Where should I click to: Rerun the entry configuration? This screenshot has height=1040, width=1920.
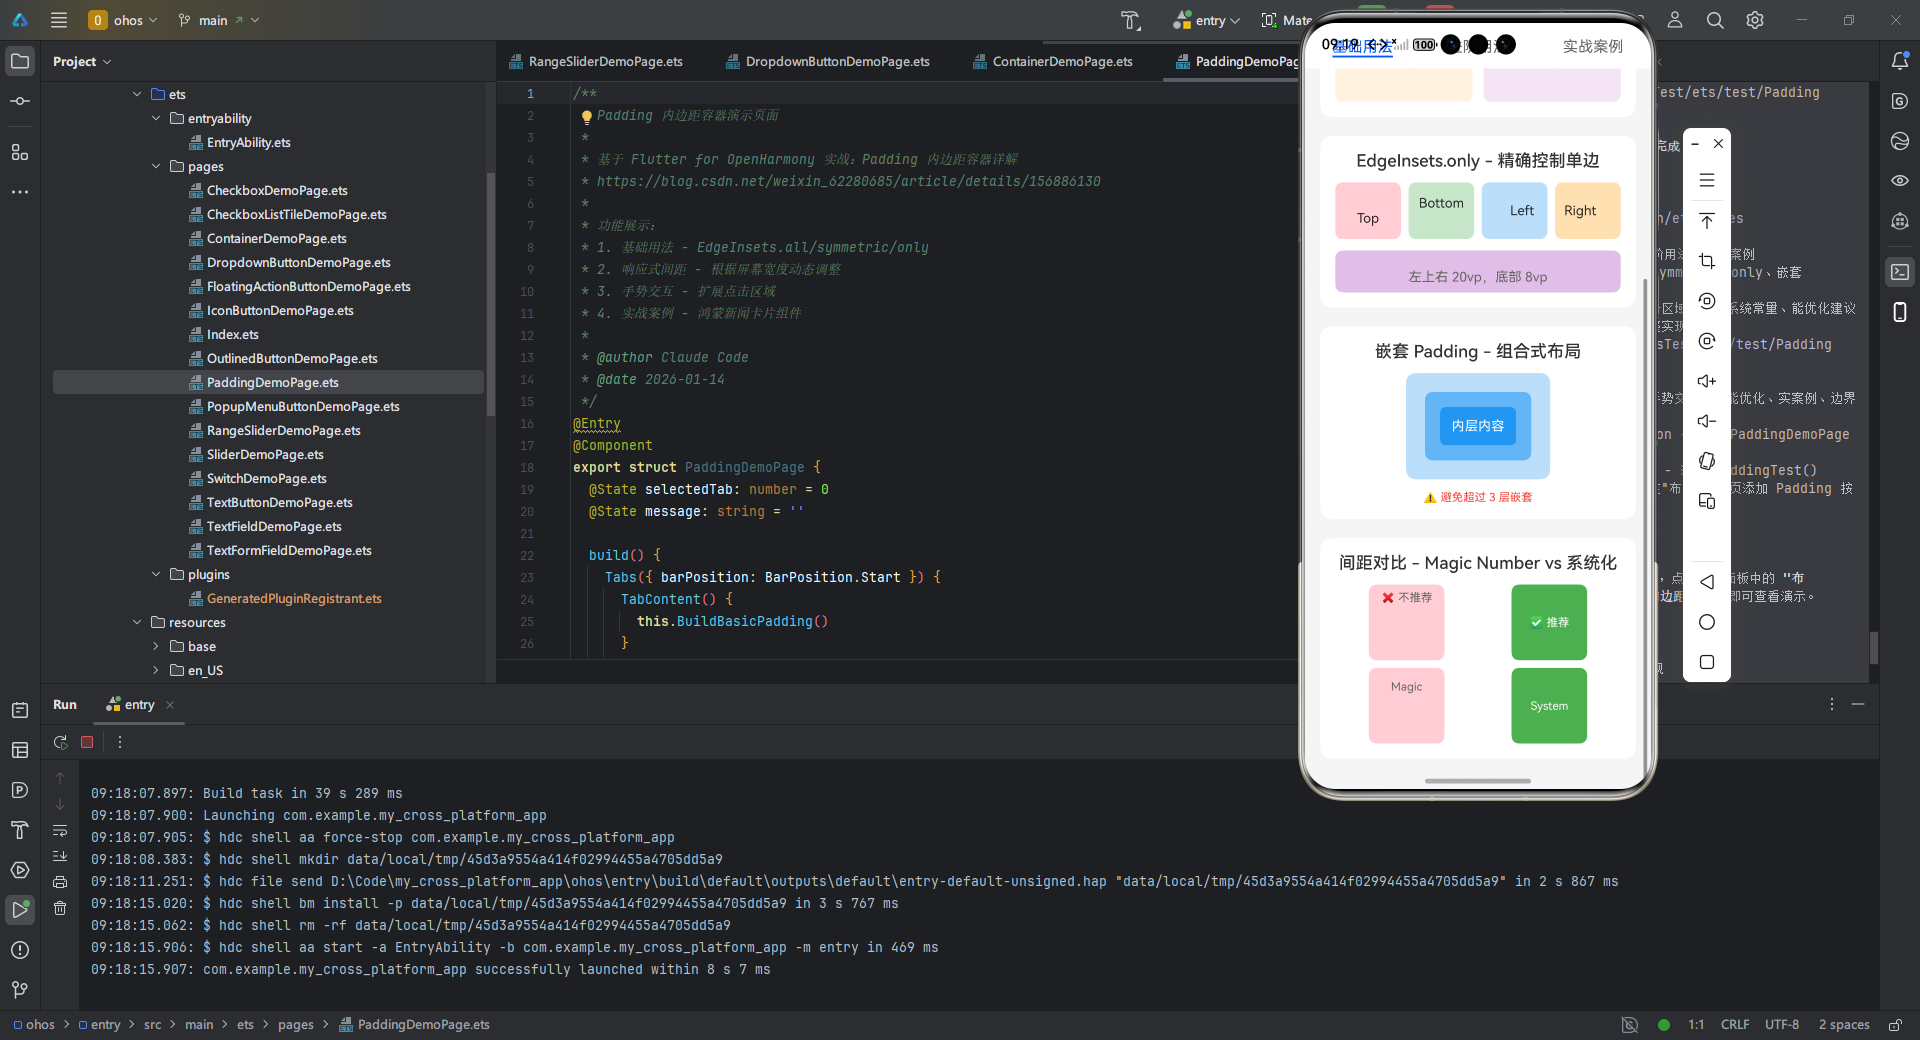click(61, 742)
